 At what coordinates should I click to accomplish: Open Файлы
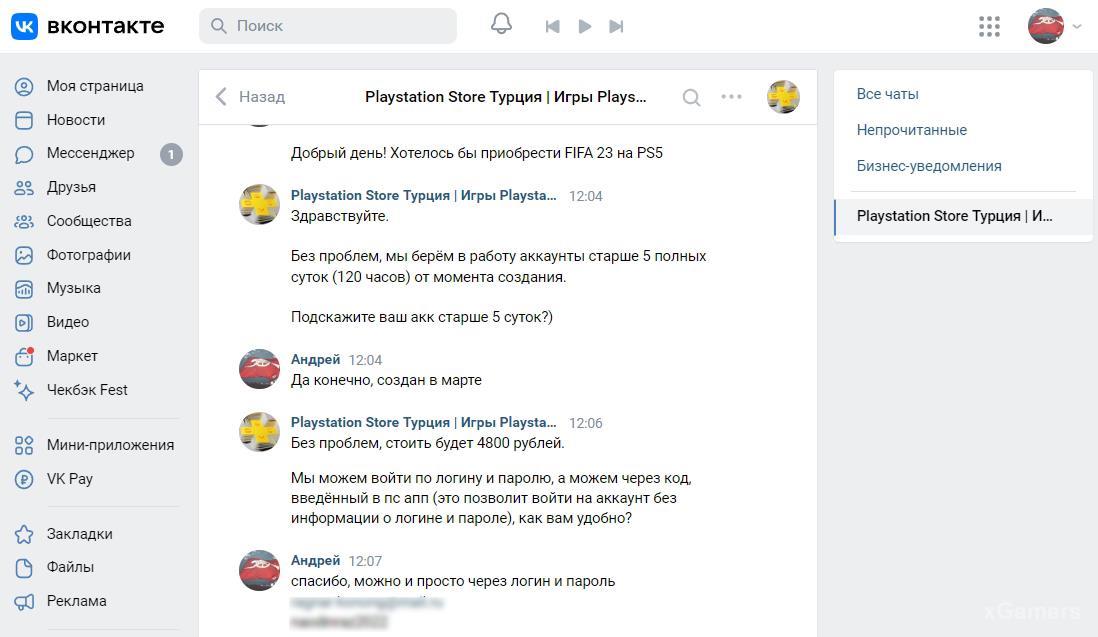70,567
